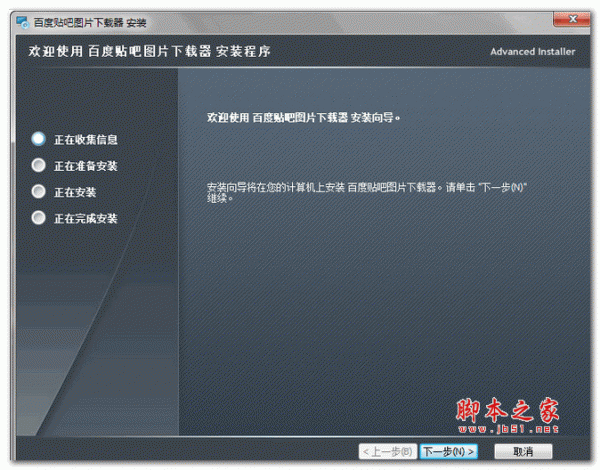Click the installer icon in title bar
Viewport: 600px width, 470px height.
(23, 23)
